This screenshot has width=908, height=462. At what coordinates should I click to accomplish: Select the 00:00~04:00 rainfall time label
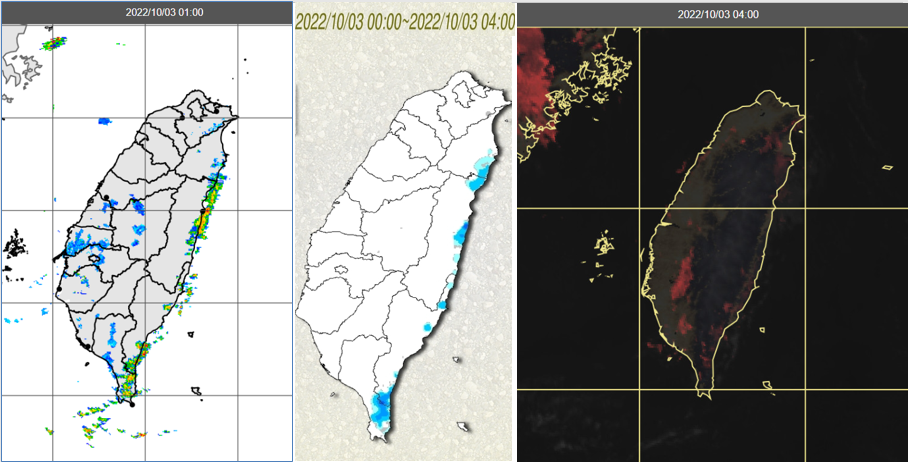click(405, 21)
